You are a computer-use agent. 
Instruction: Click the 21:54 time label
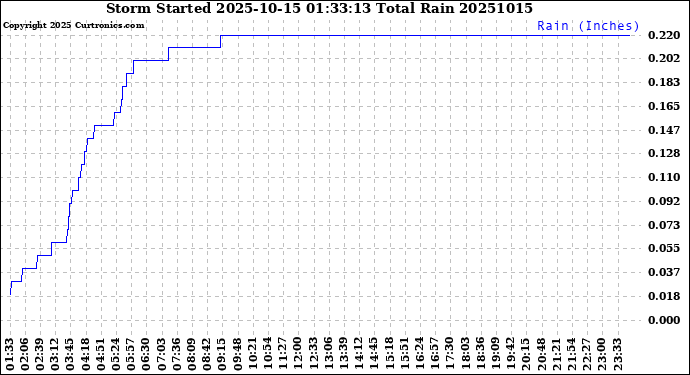point(572,355)
